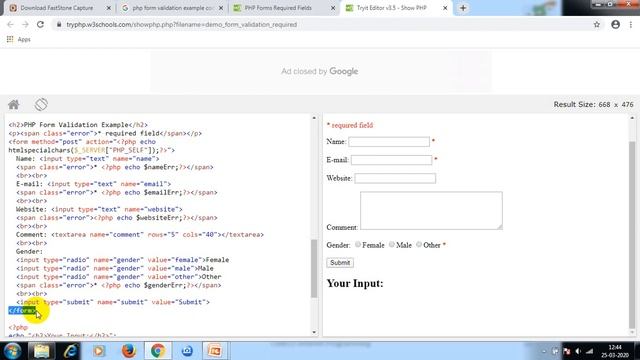
Task: Click the result pane scrollbar thumb
Action: click(632, 235)
